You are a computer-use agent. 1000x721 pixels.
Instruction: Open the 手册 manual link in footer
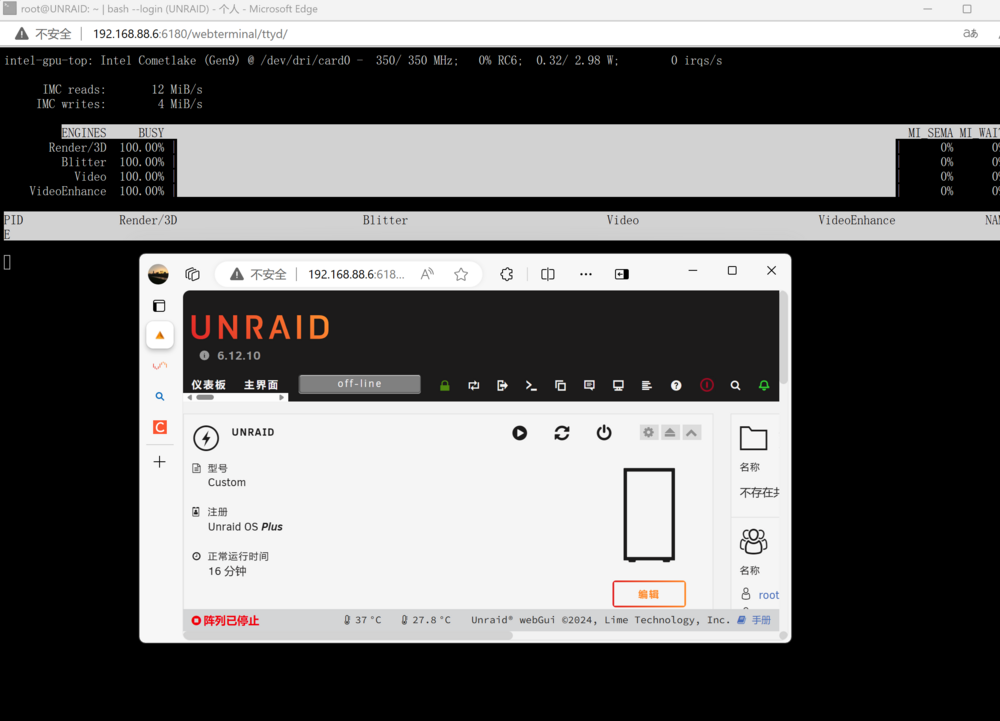click(761, 620)
